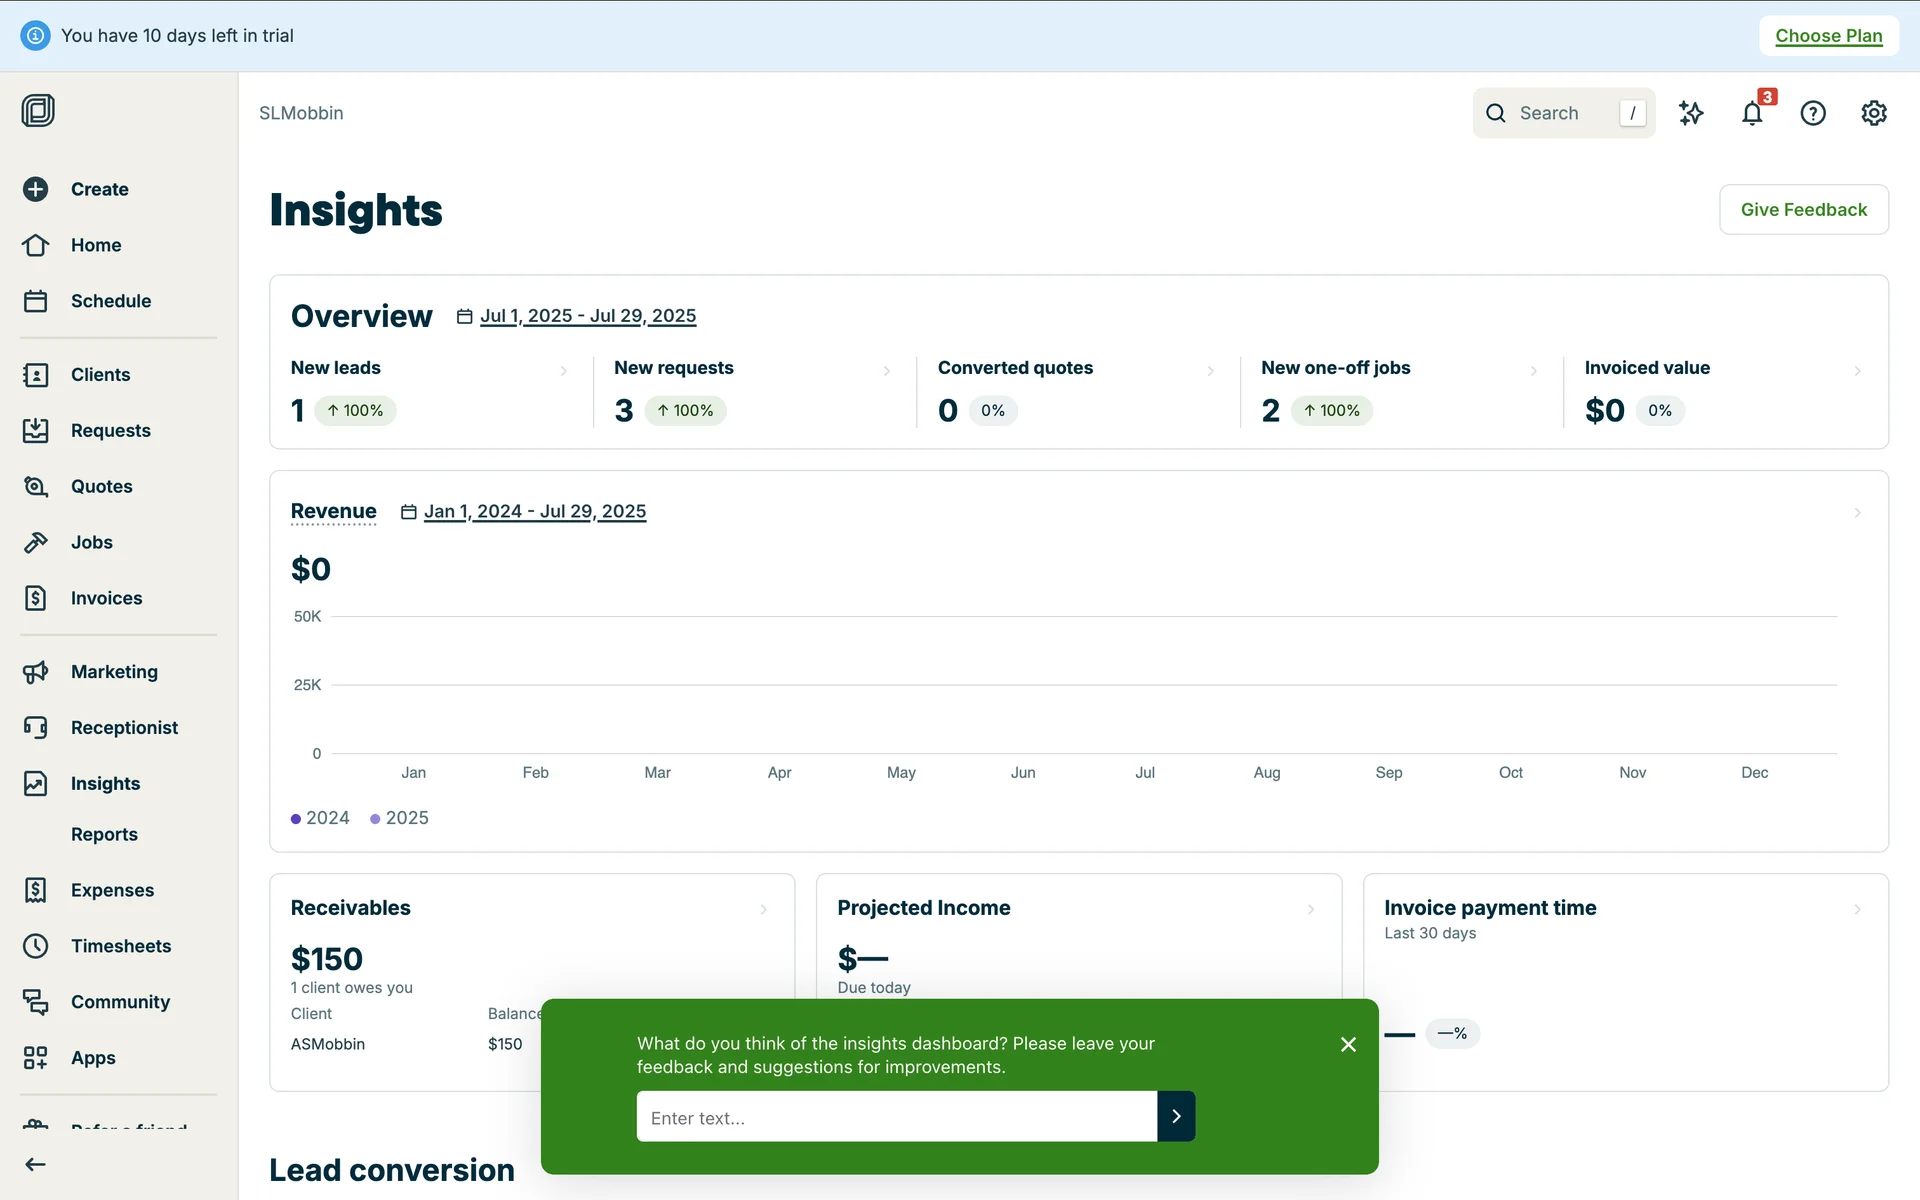
Task: Open the settings gear icon
Action: [1874, 113]
